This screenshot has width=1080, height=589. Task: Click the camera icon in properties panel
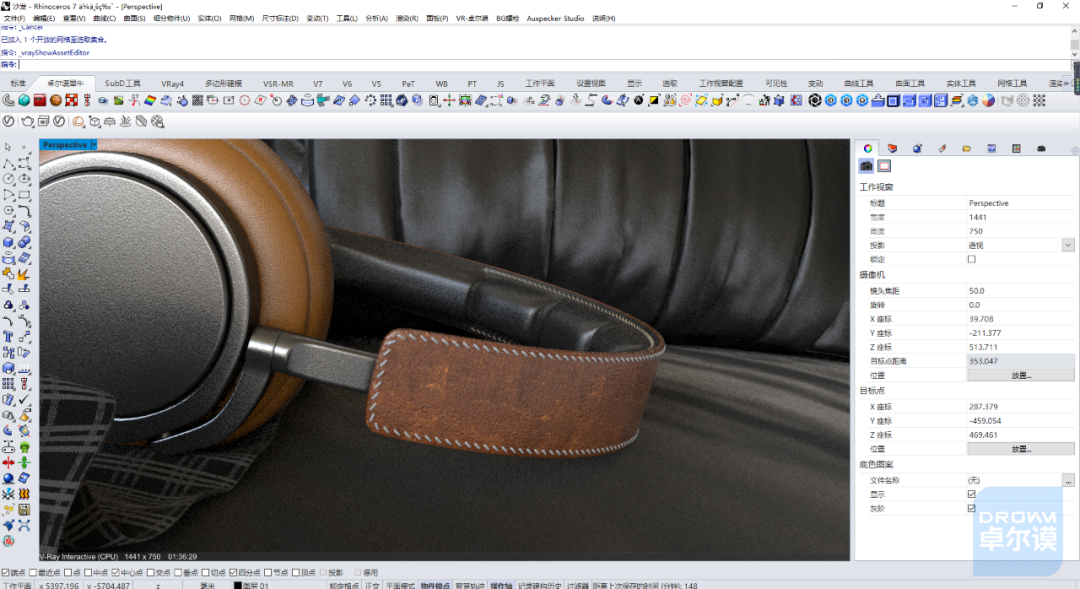point(866,166)
